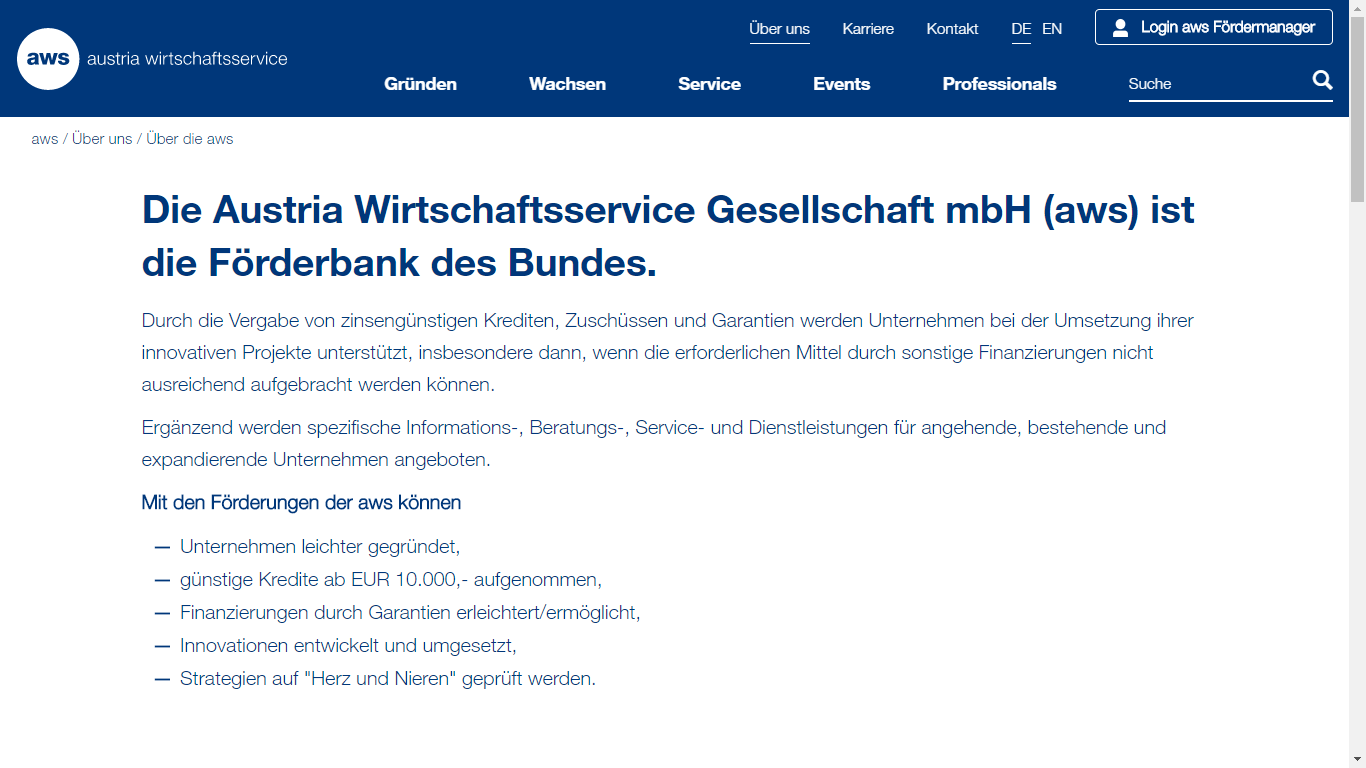Viewport: 1366px width, 768px height.
Task: Click 'Finanzierungen durch Garantien' list item
Action: 410,613
